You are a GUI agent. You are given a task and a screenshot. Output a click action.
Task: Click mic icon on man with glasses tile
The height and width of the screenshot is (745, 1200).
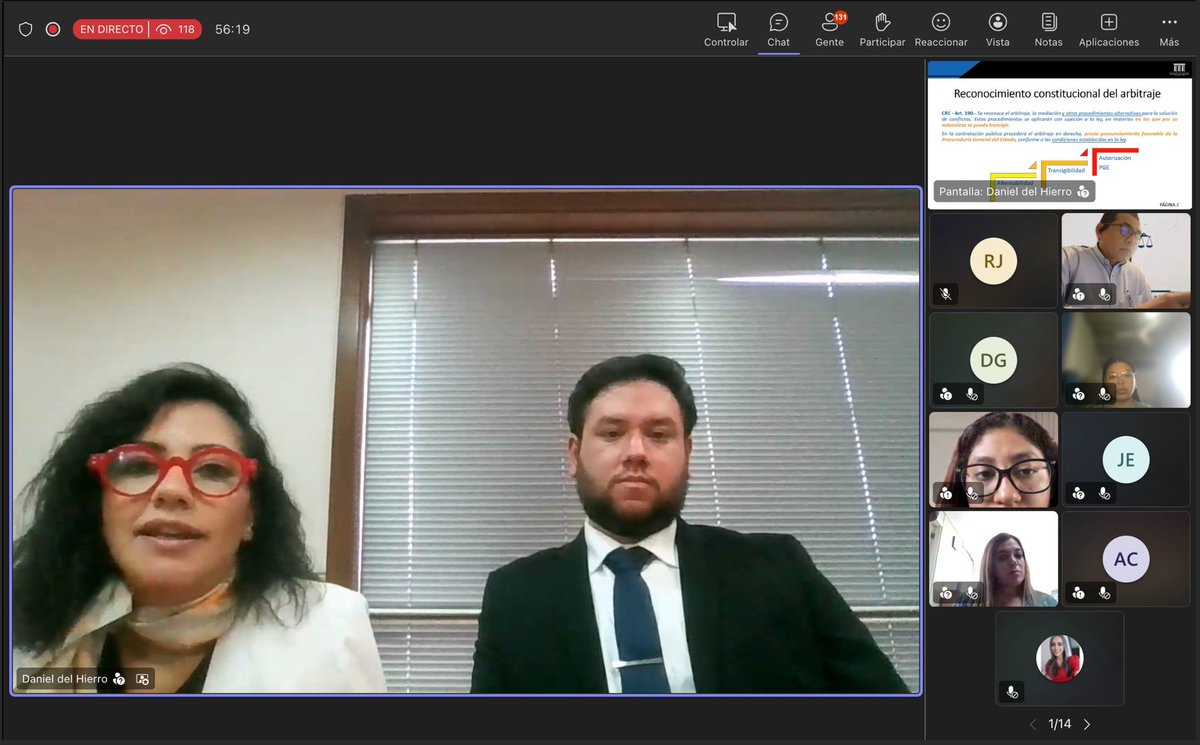[1104, 294]
